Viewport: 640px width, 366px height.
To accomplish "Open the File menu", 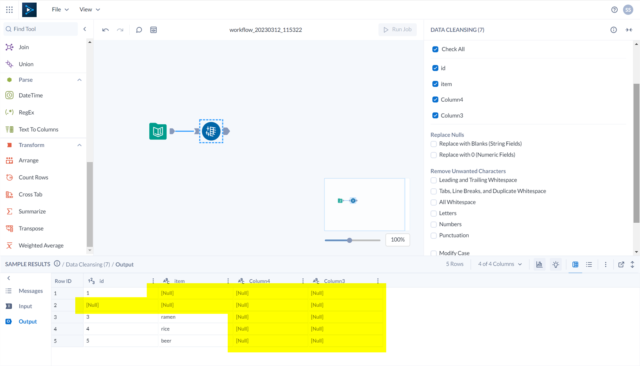I will pos(60,9).
